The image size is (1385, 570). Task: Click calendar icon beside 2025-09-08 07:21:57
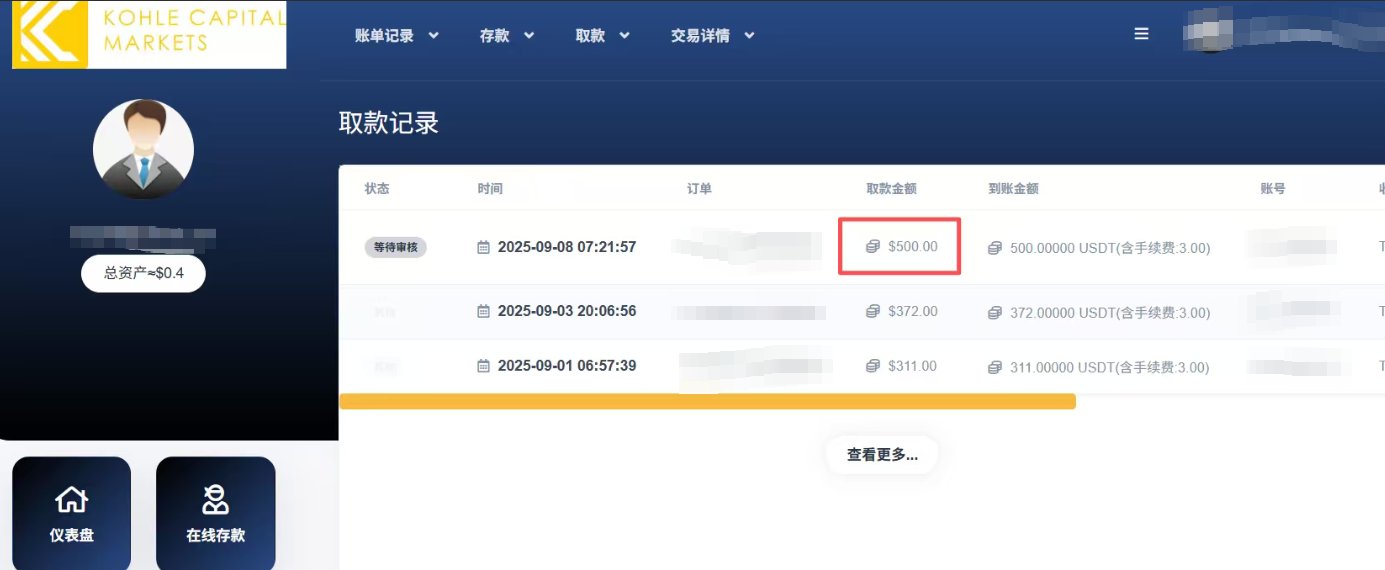484,247
